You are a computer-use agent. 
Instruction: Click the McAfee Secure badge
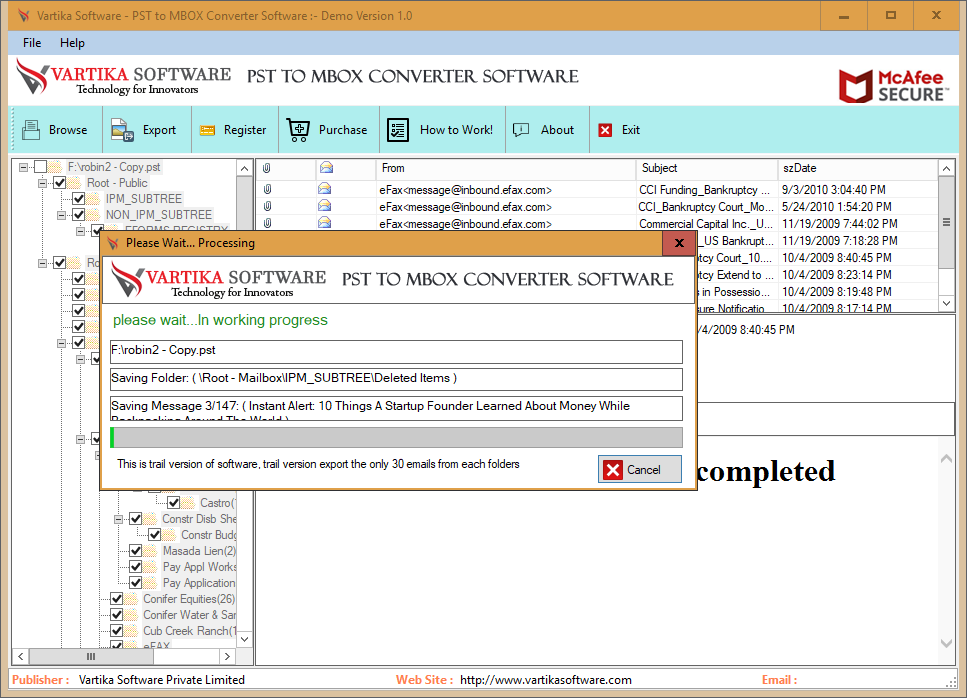(894, 85)
